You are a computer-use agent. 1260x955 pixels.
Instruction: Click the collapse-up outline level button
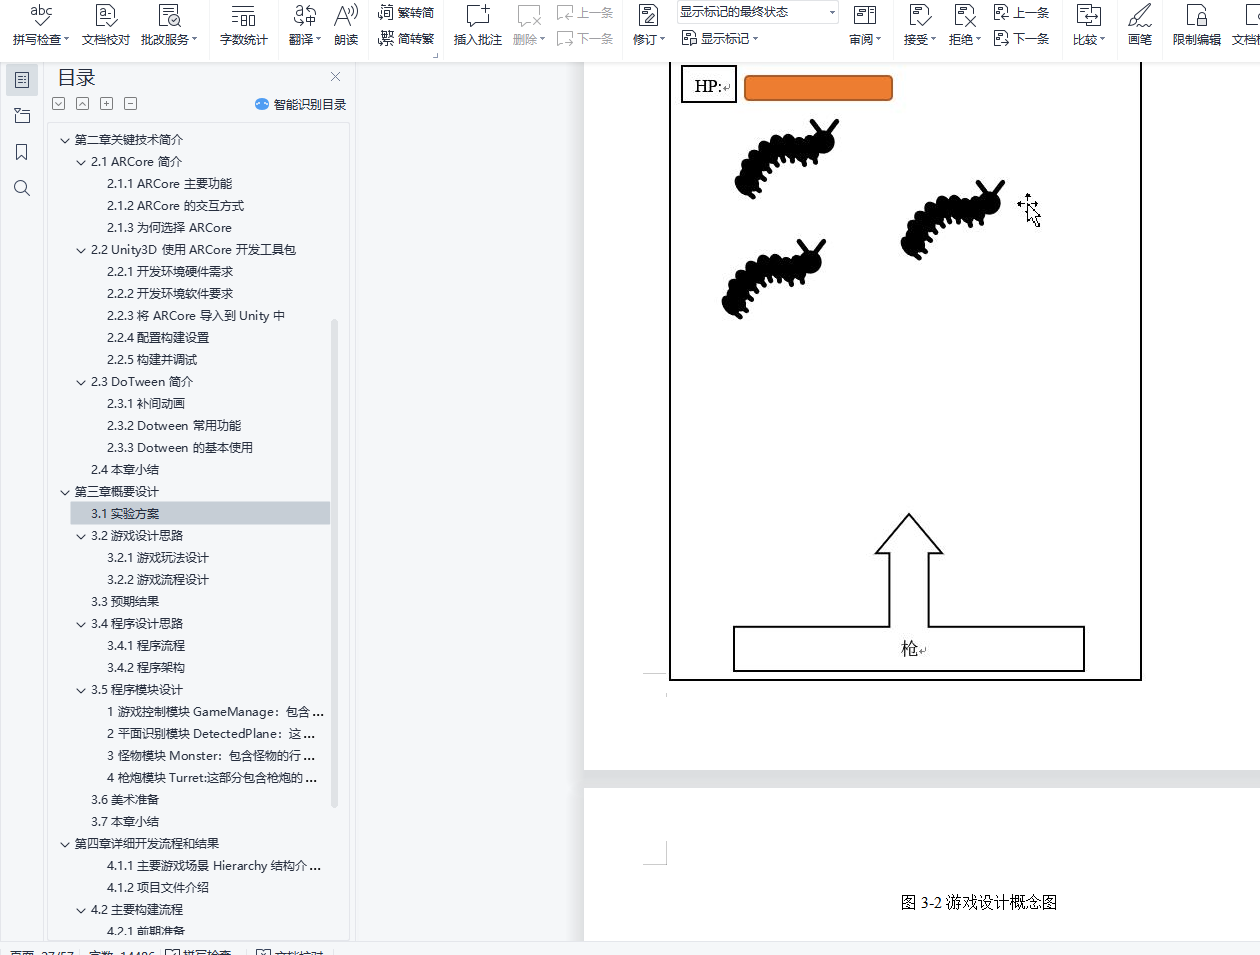pos(82,104)
